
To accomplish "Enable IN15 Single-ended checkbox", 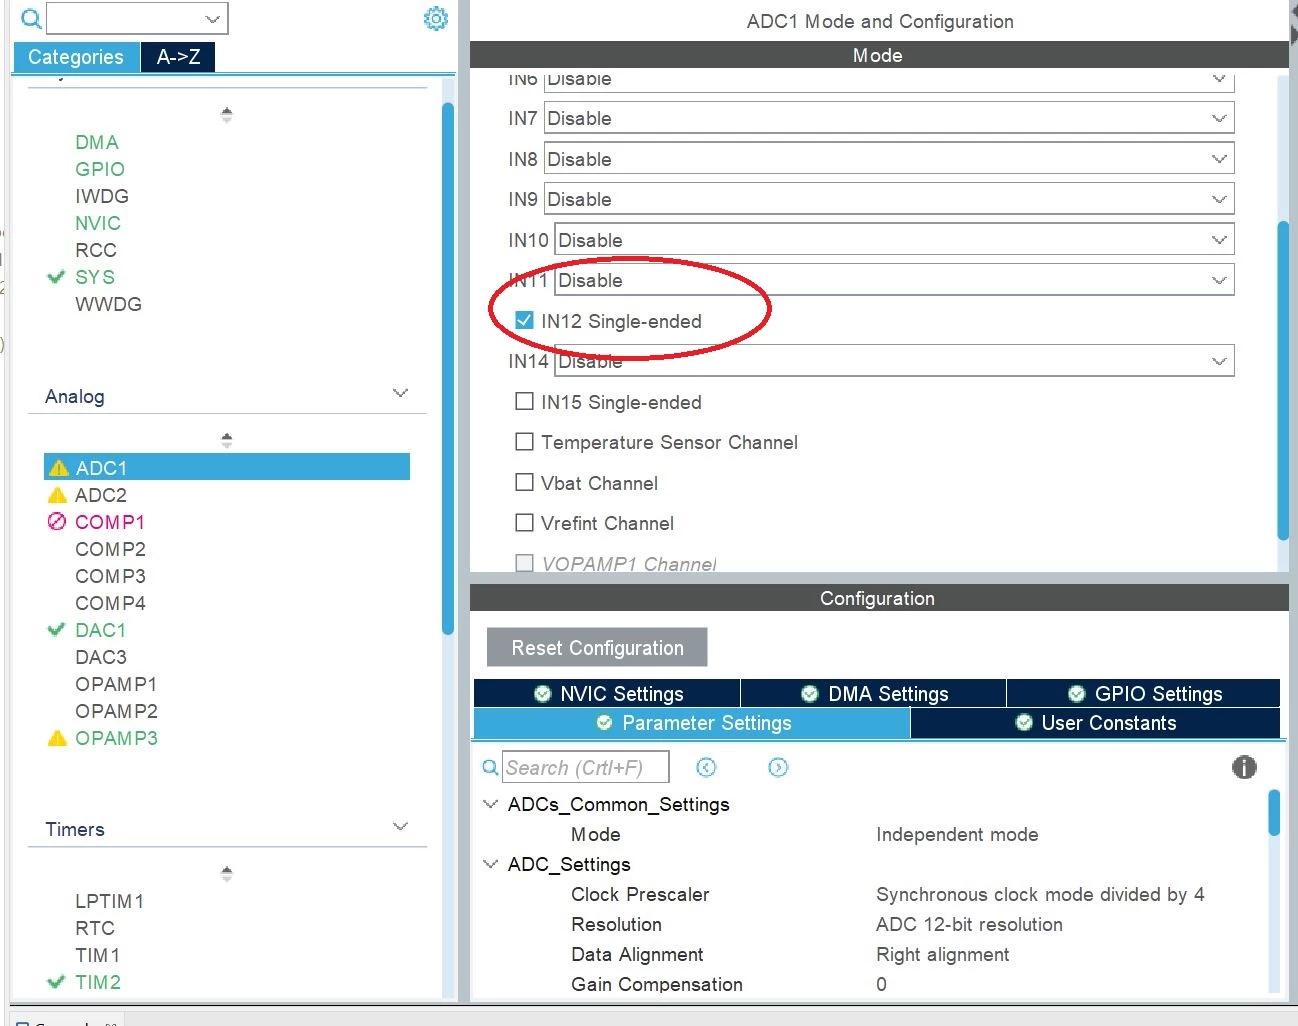I will [524, 401].
